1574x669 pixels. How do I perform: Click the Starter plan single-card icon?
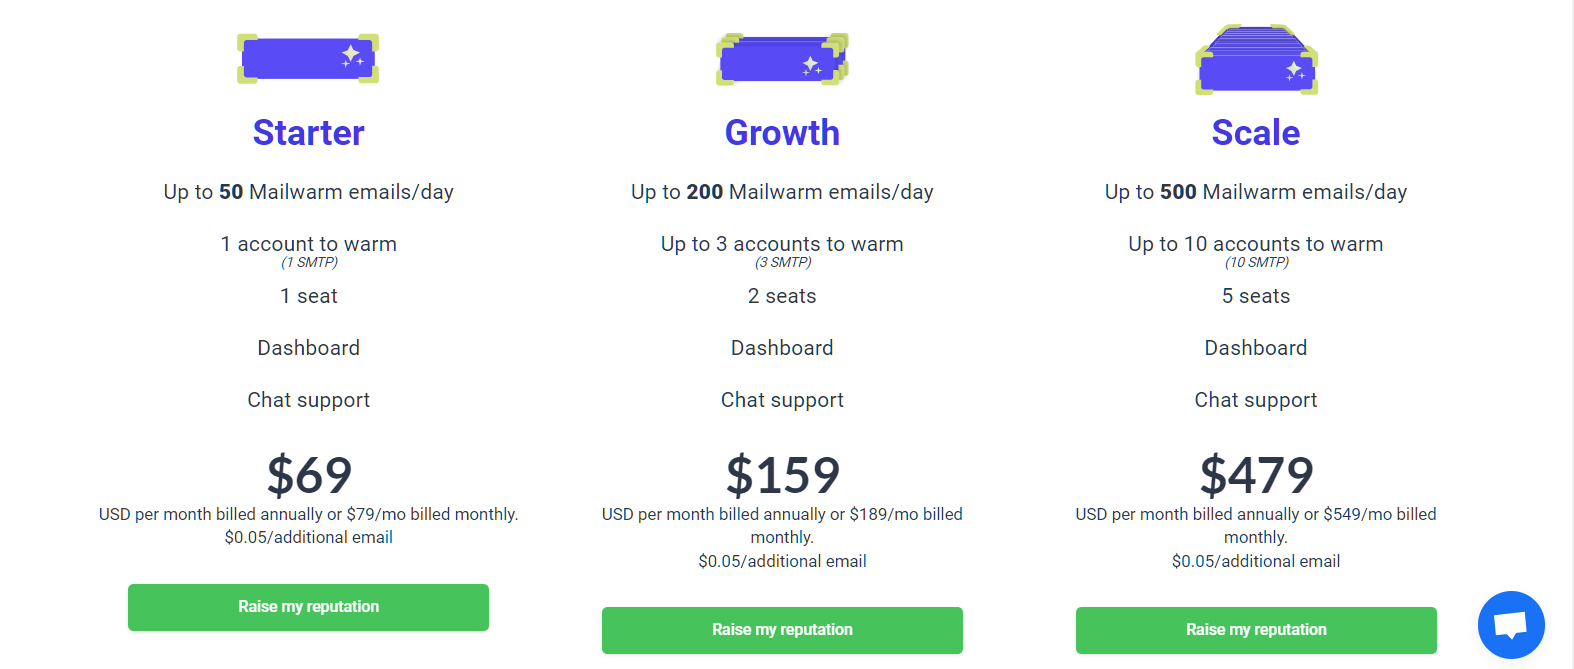pyautogui.click(x=308, y=59)
